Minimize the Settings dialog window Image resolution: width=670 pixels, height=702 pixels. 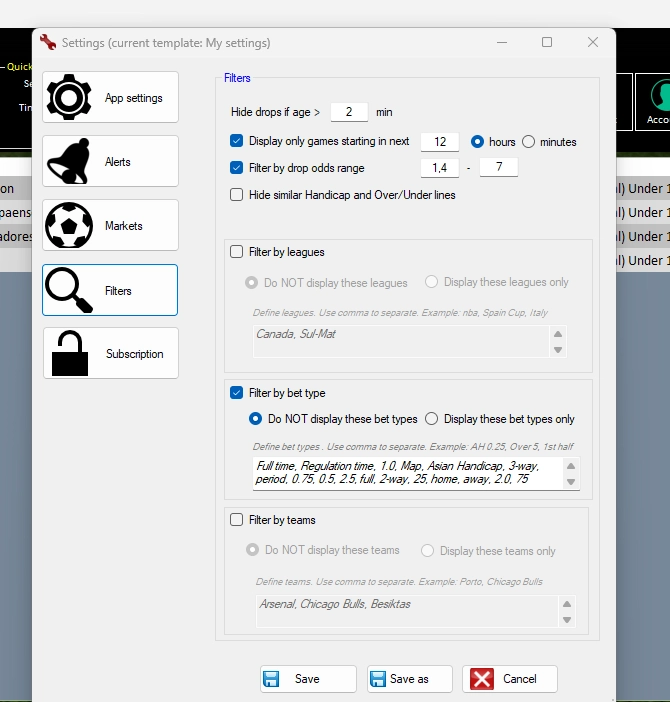502,42
